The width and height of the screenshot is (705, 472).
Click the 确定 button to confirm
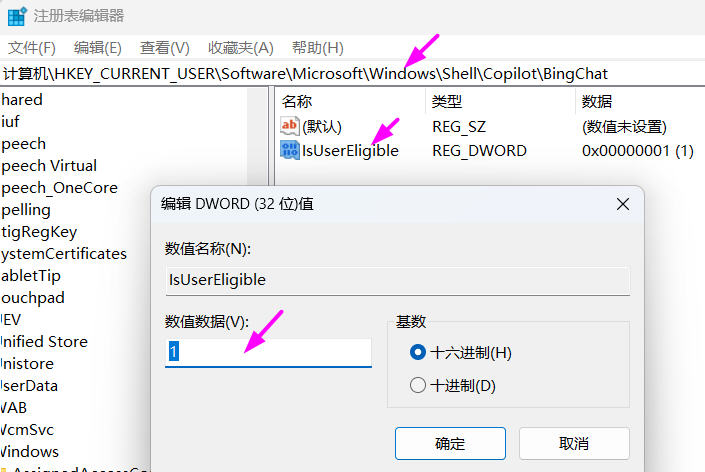click(x=450, y=444)
